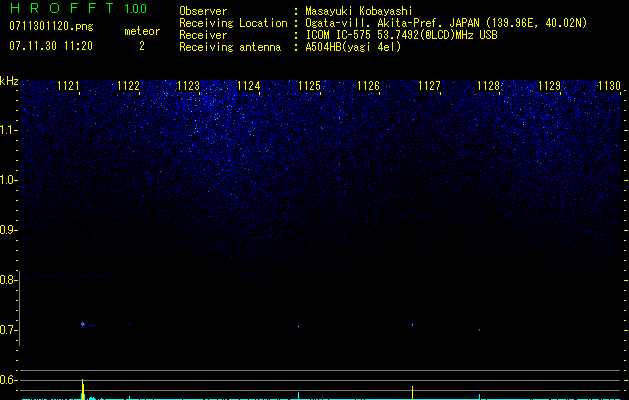Screen dimensions: 629x400
Task: Click the "Receiving antenna" label
Action: pyautogui.click(x=230, y=47)
